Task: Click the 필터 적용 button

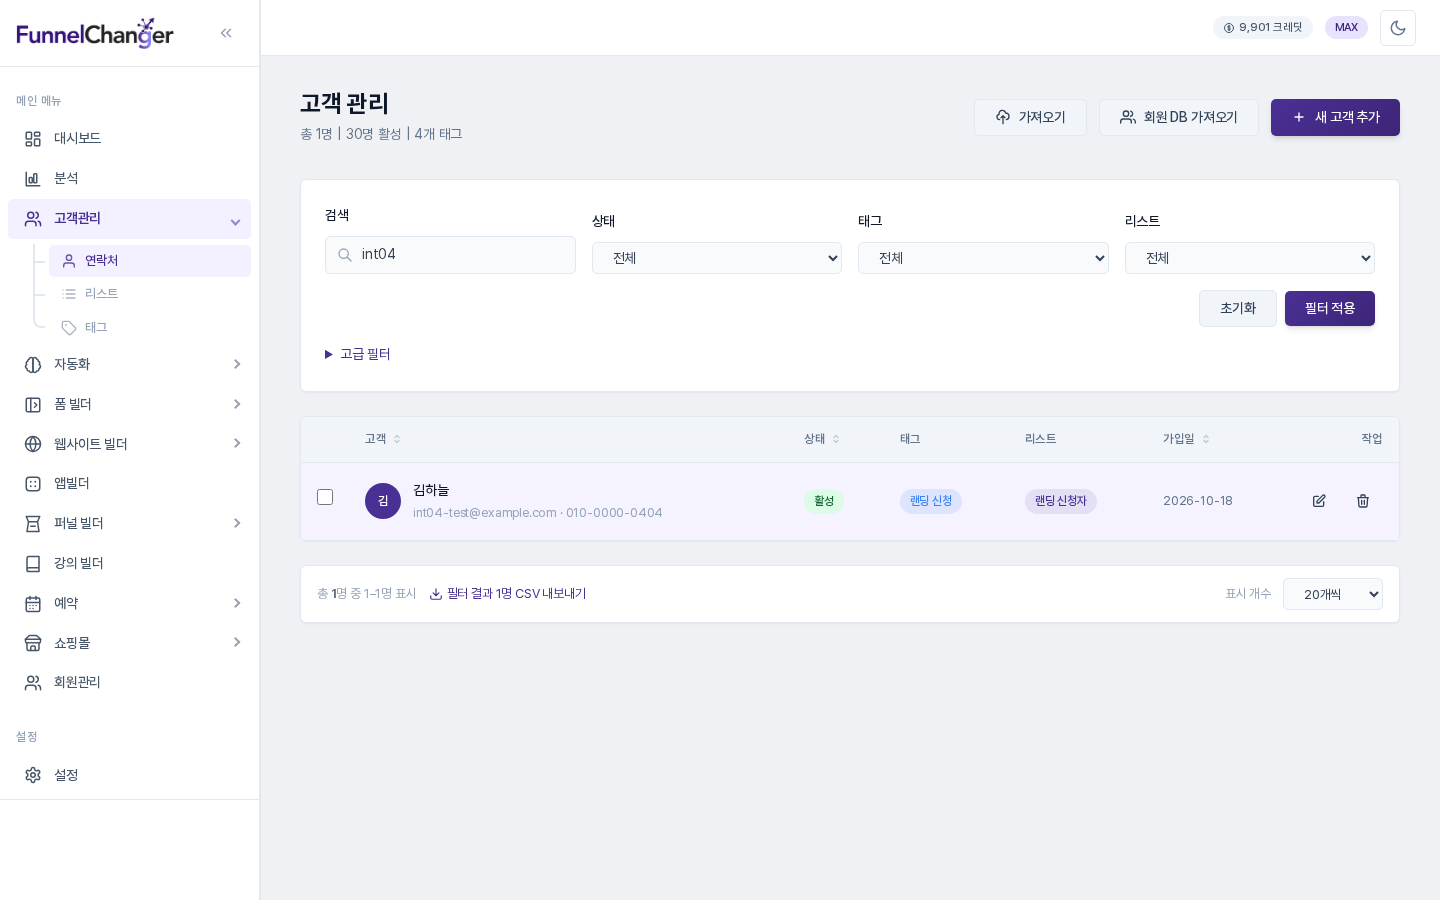Action: click(x=1330, y=308)
